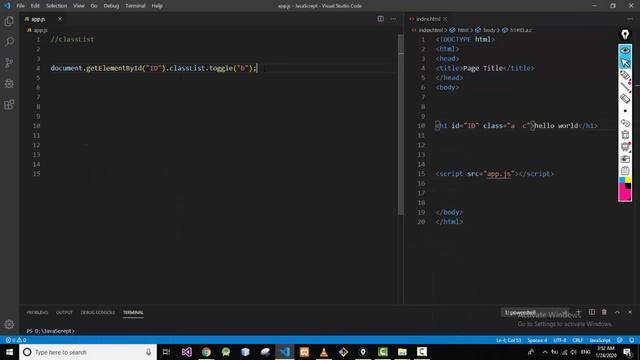Select the arrow cursor tool in annotation toolbar
This screenshot has height=360, width=640.
coord(625,62)
